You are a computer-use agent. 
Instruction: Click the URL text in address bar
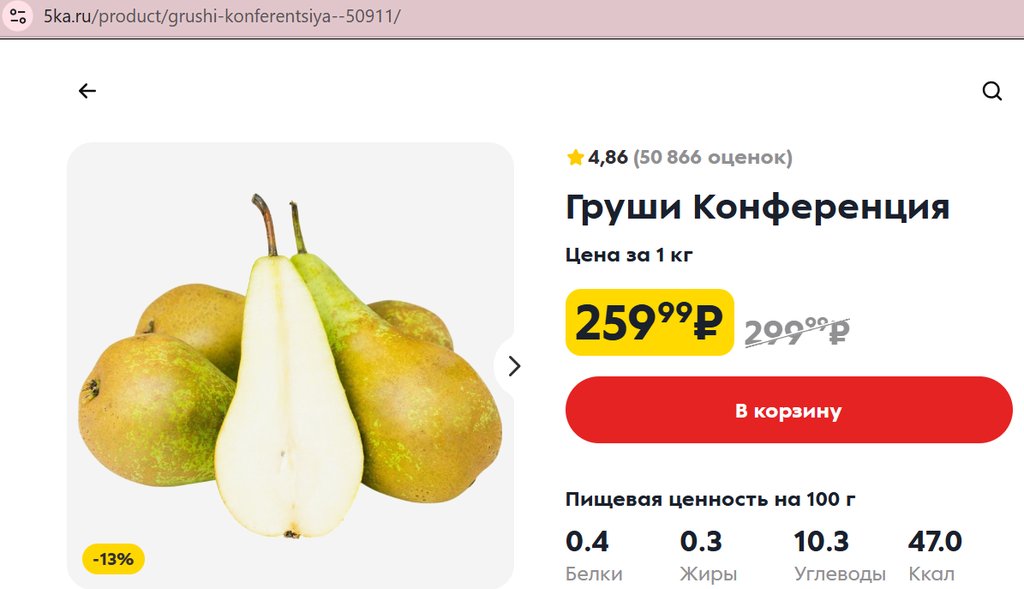point(222,16)
